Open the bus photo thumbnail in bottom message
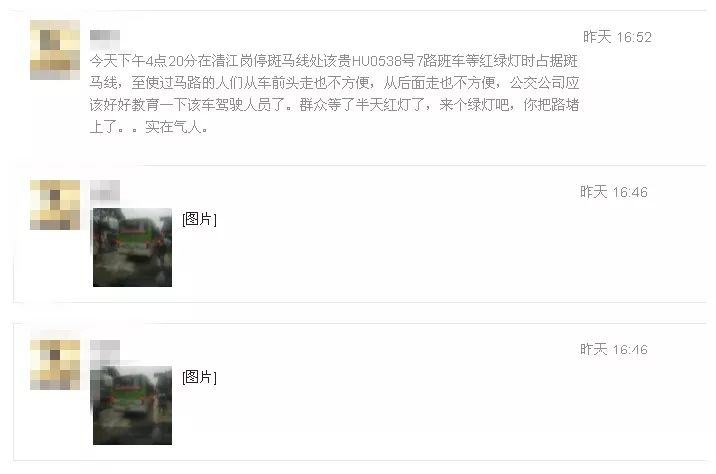 tap(132, 405)
